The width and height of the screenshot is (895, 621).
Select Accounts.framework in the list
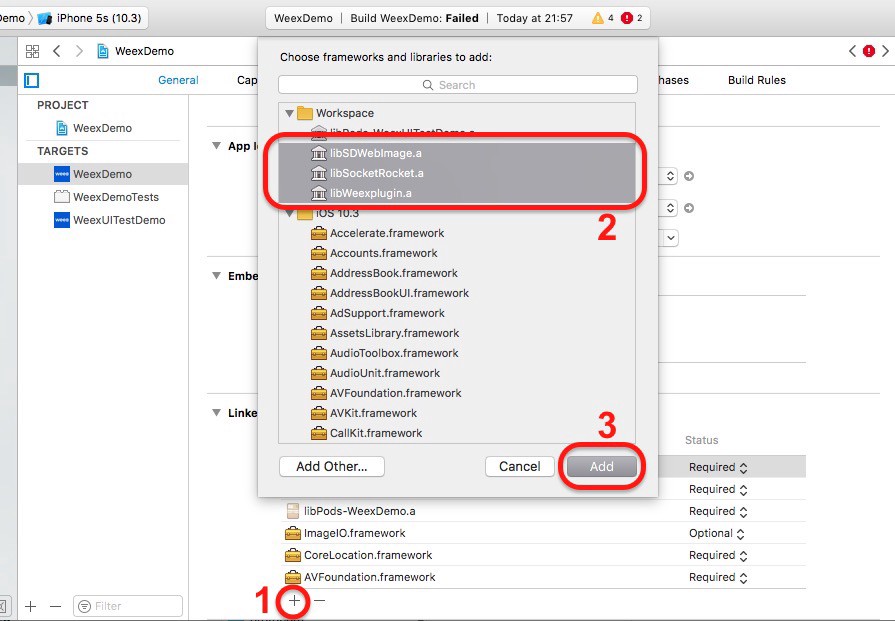click(x=457, y=253)
